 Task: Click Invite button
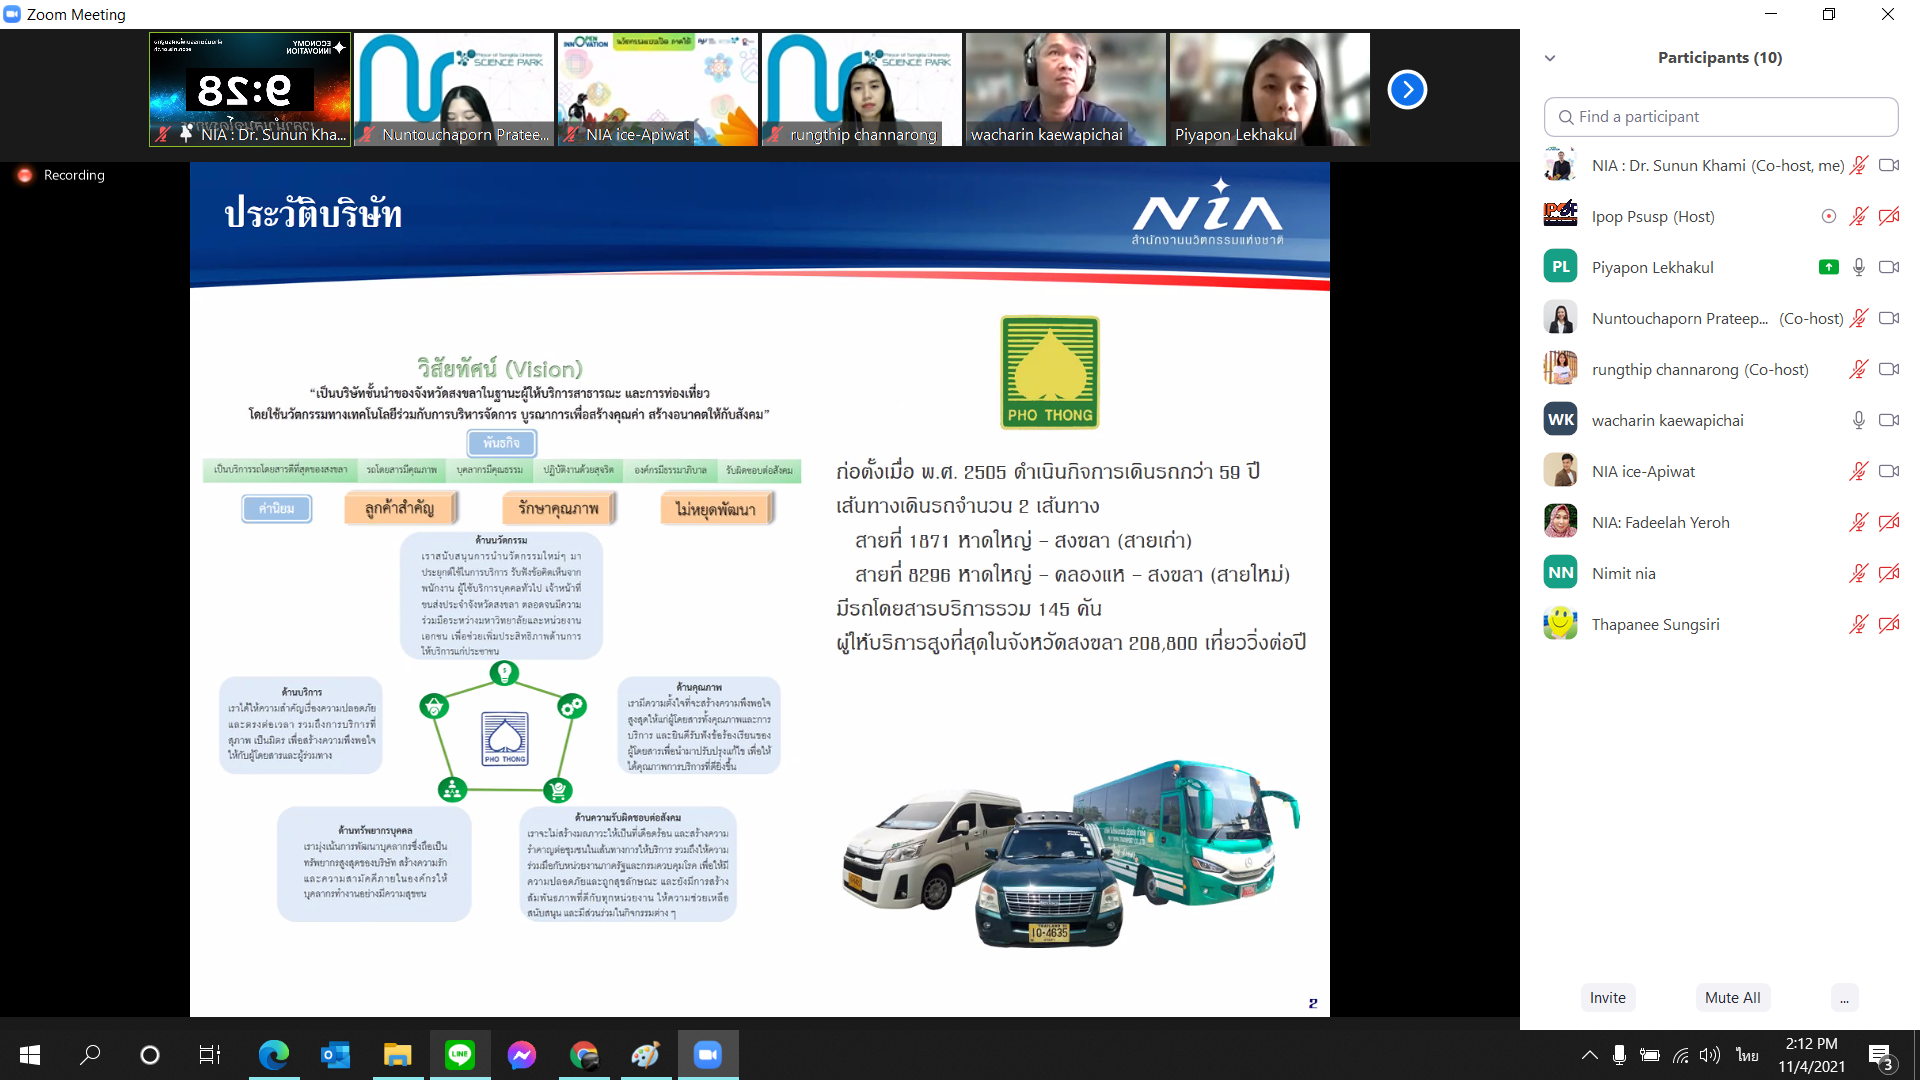tap(1607, 998)
